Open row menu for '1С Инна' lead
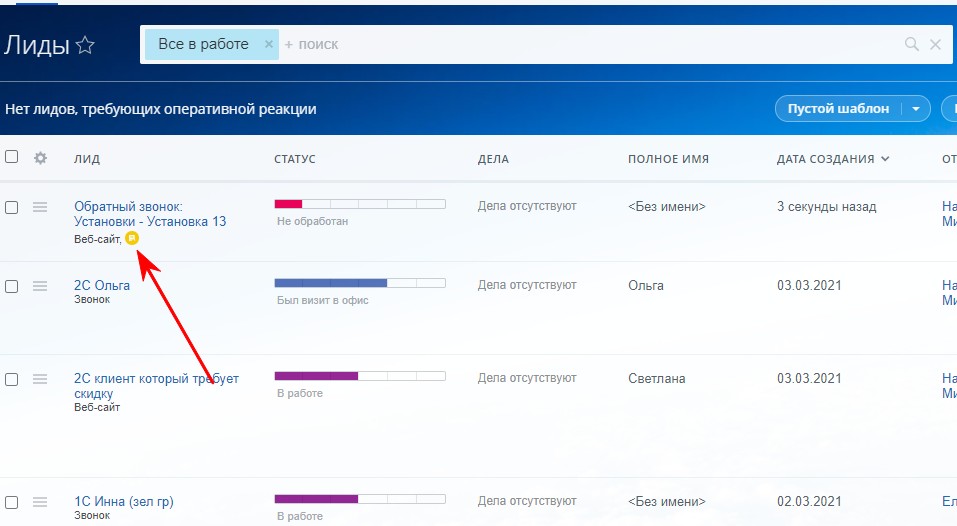The width and height of the screenshot is (957, 526). tap(40, 503)
